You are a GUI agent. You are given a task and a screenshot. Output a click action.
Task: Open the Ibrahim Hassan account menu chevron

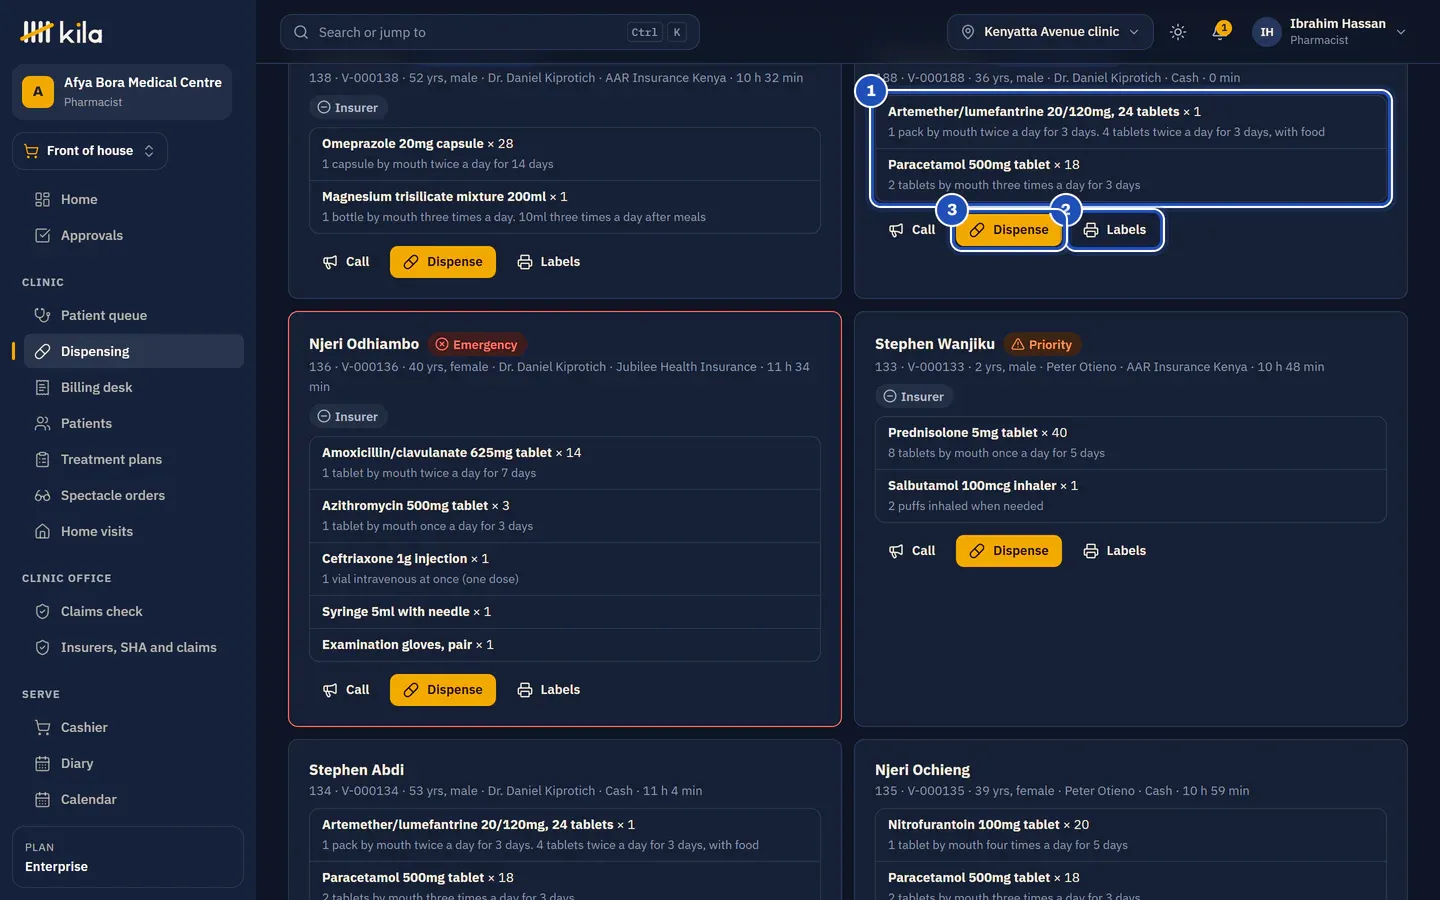(1401, 32)
